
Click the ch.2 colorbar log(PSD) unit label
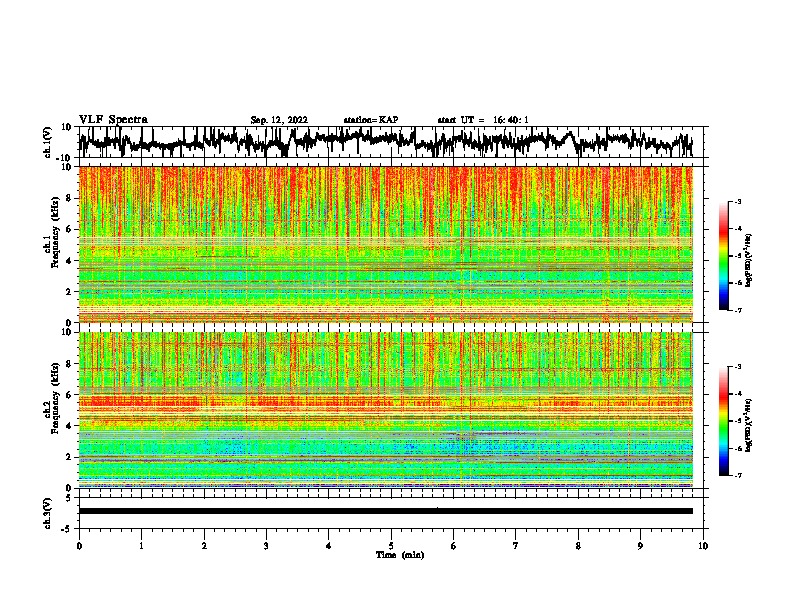tap(749, 425)
